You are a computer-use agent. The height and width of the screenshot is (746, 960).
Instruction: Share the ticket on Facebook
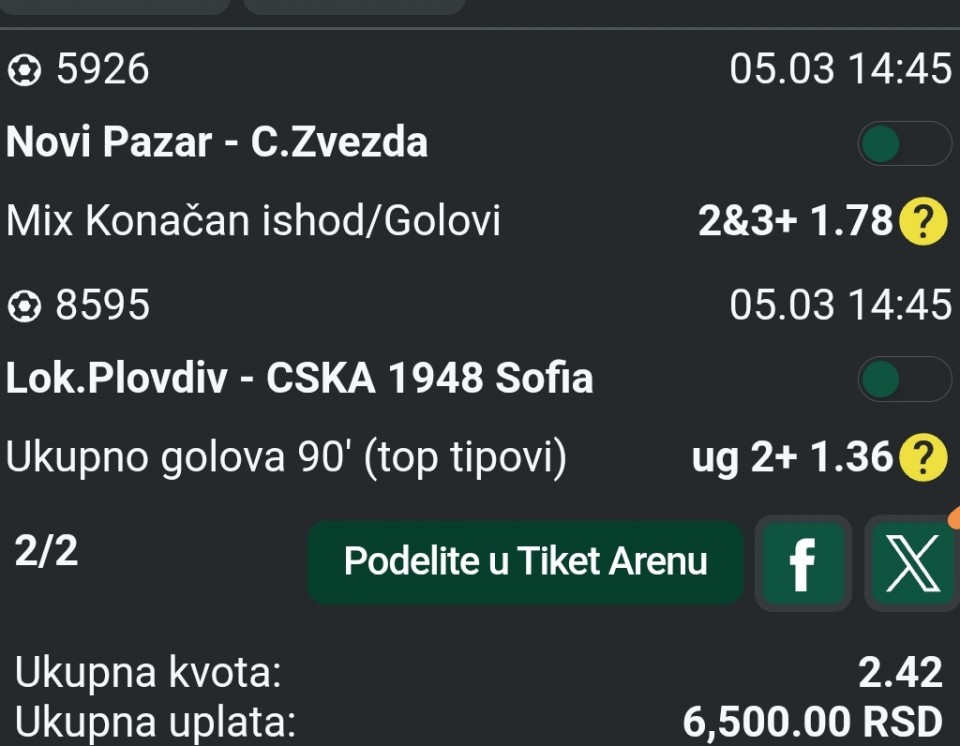tap(802, 563)
